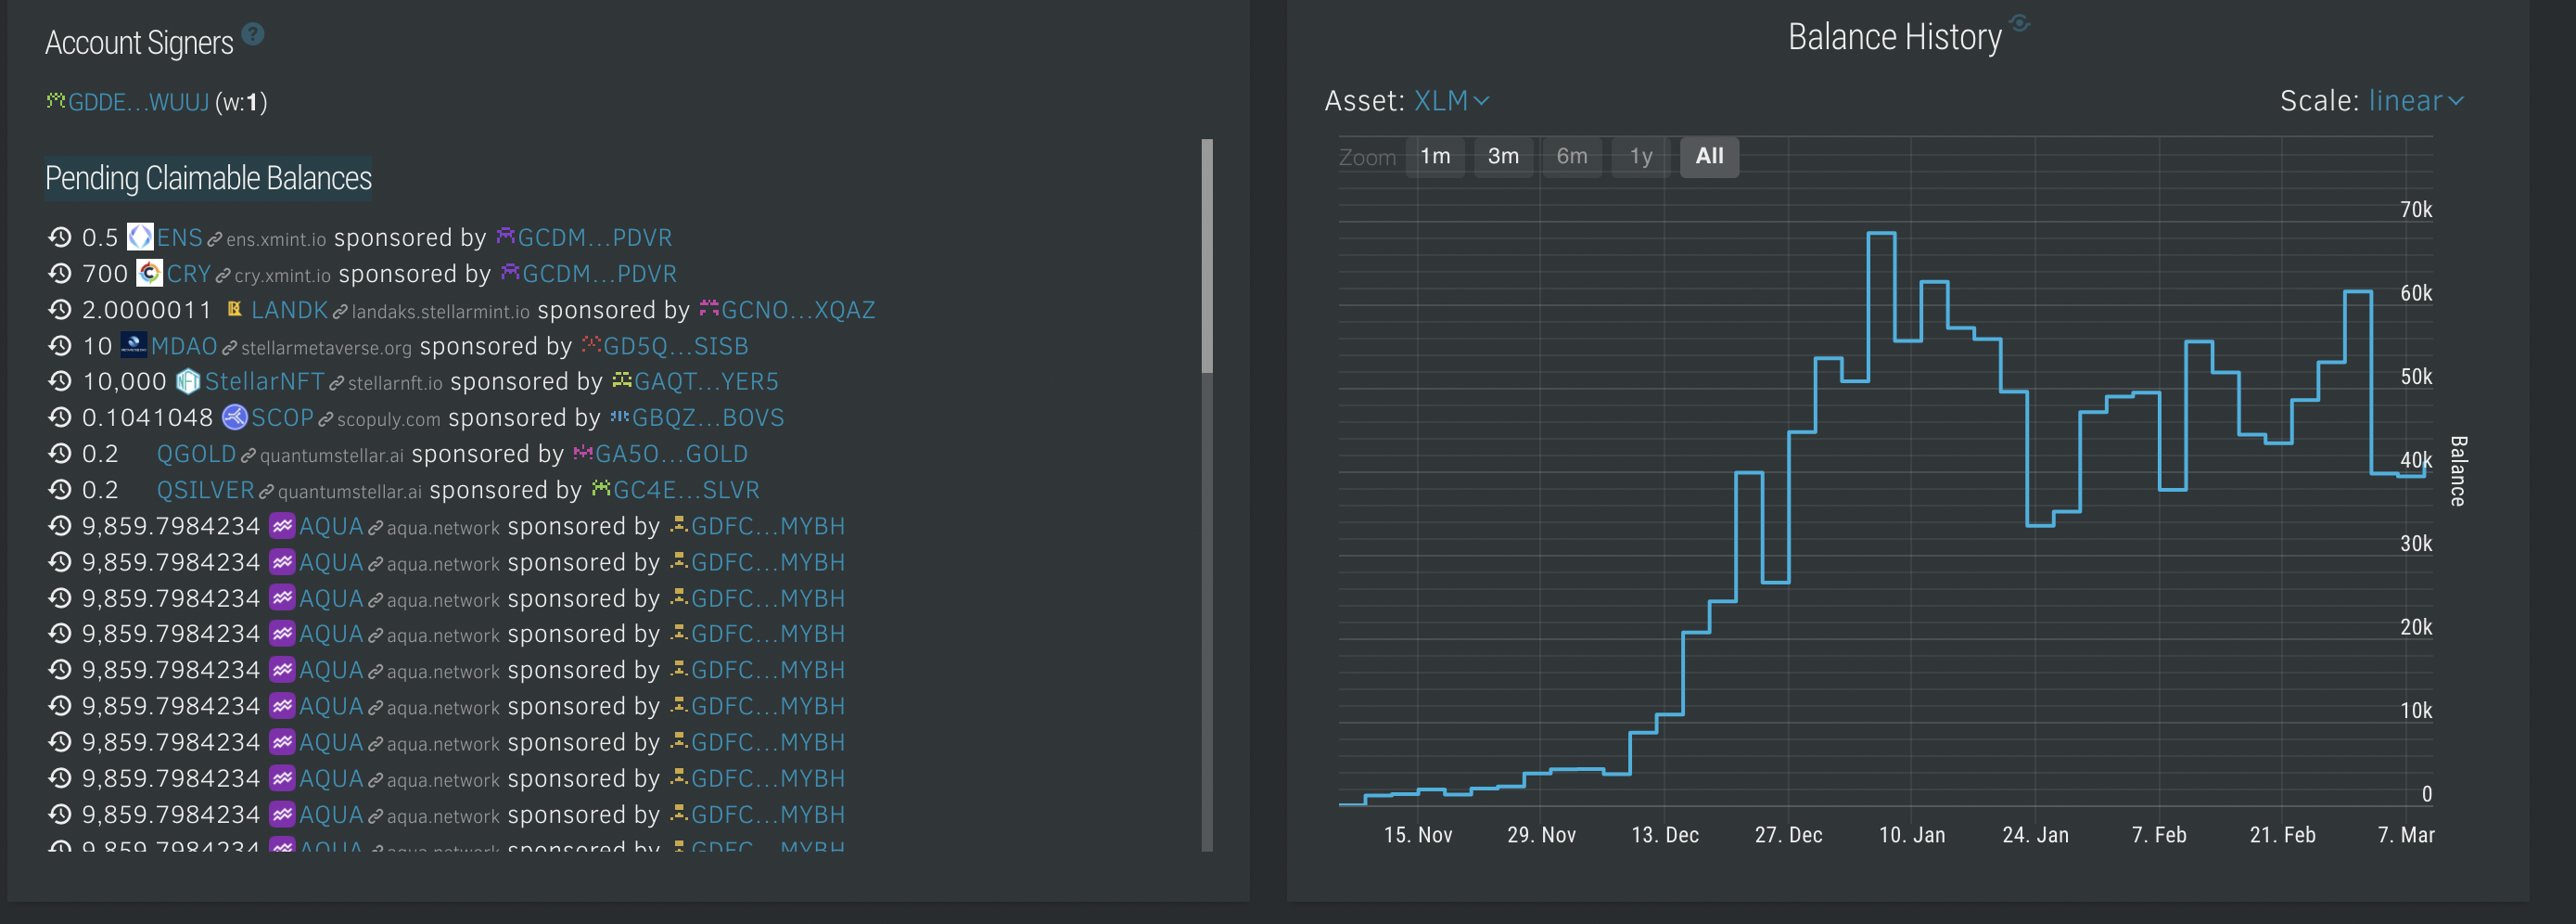Click the 10,000 amount on StellarNFT row
The image size is (2576, 924).
(x=124, y=381)
